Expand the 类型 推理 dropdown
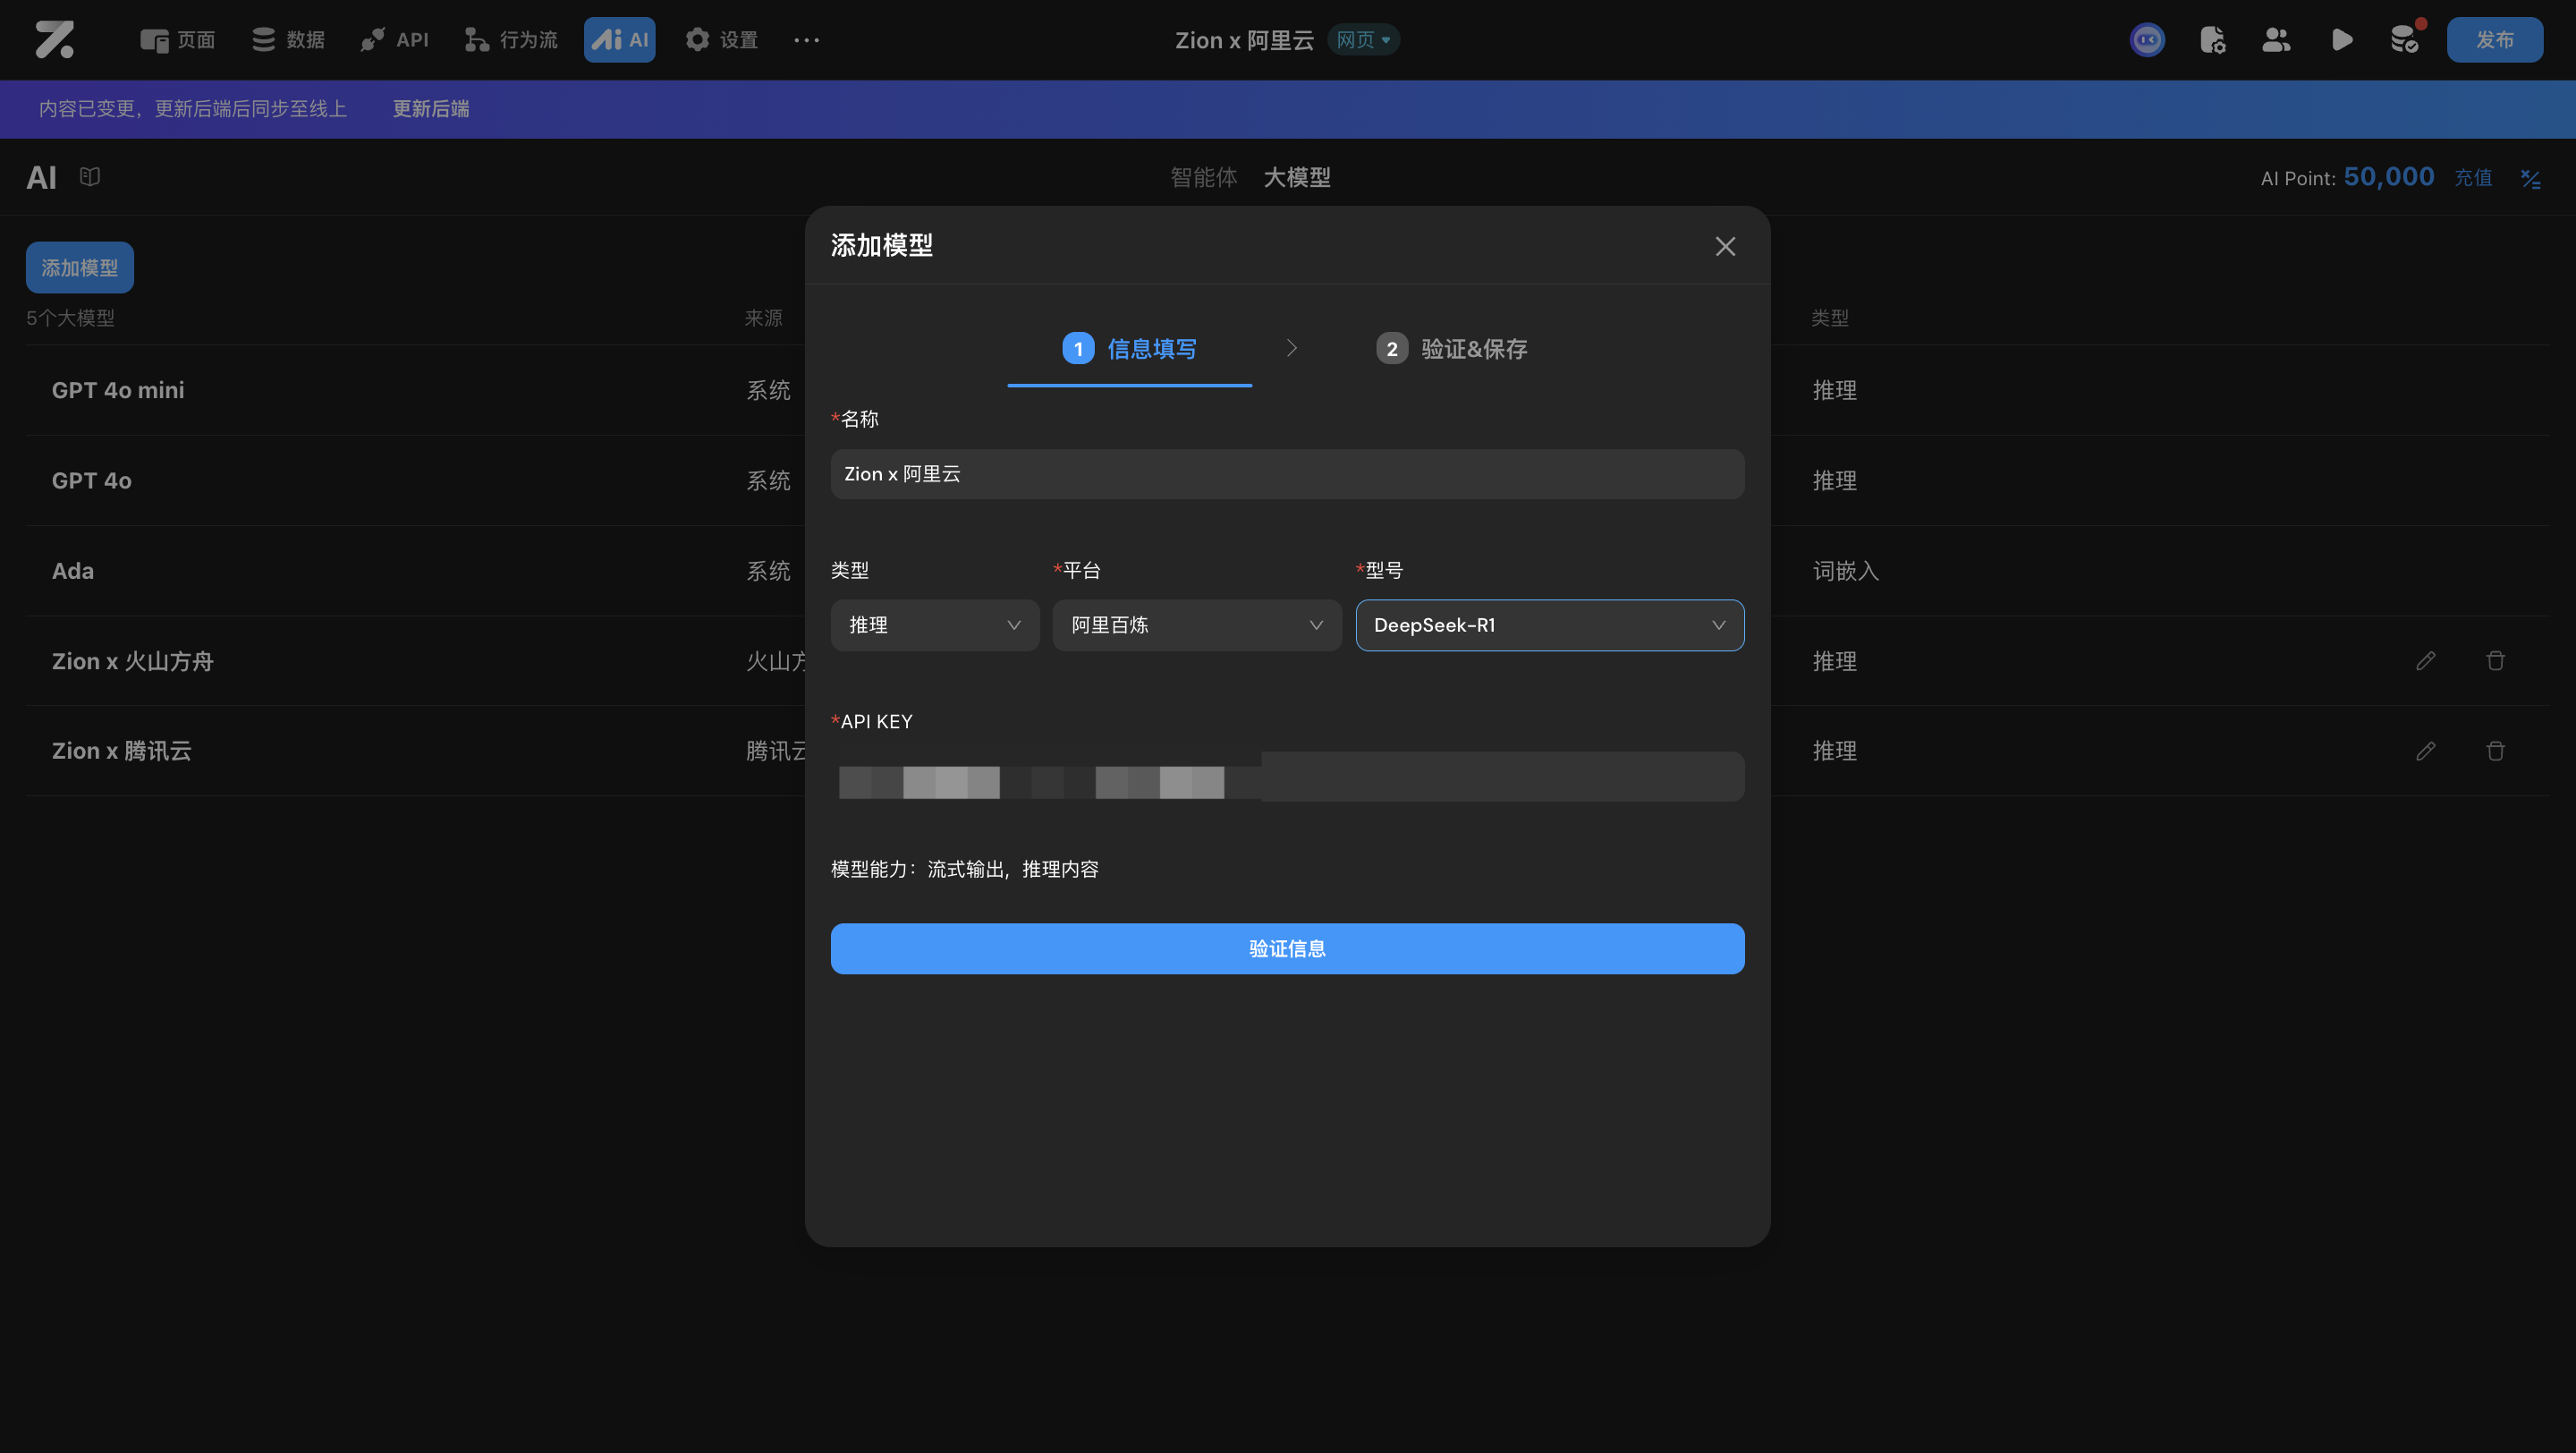The width and height of the screenshot is (2576, 1453). pos(935,625)
